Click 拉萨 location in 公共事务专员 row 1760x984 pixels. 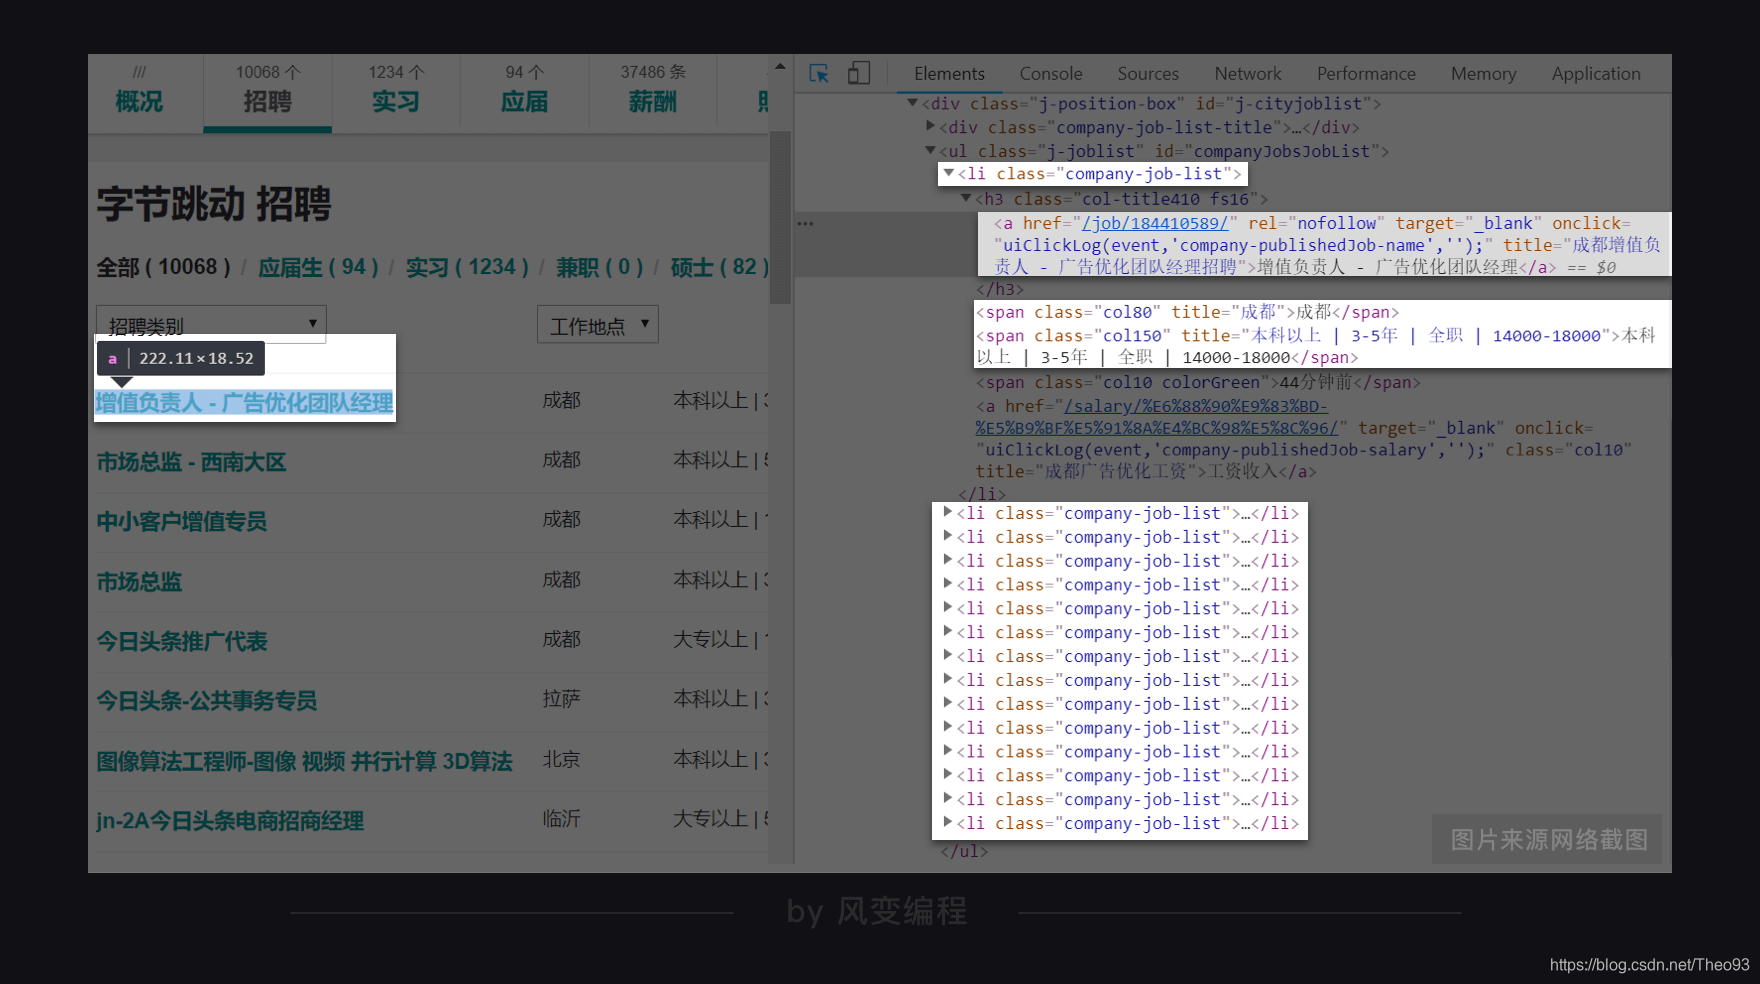561,699
